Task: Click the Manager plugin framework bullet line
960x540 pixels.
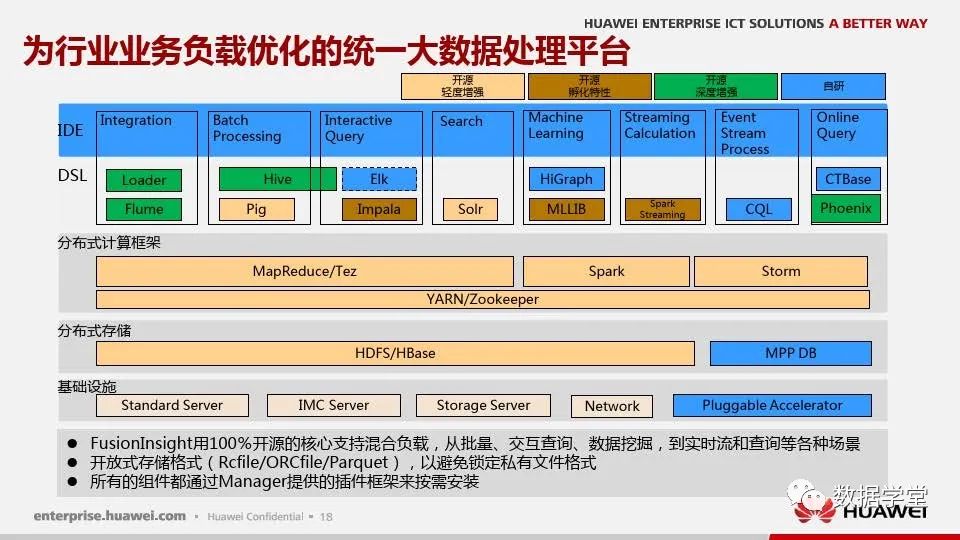Action: pyautogui.click(x=284, y=482)
